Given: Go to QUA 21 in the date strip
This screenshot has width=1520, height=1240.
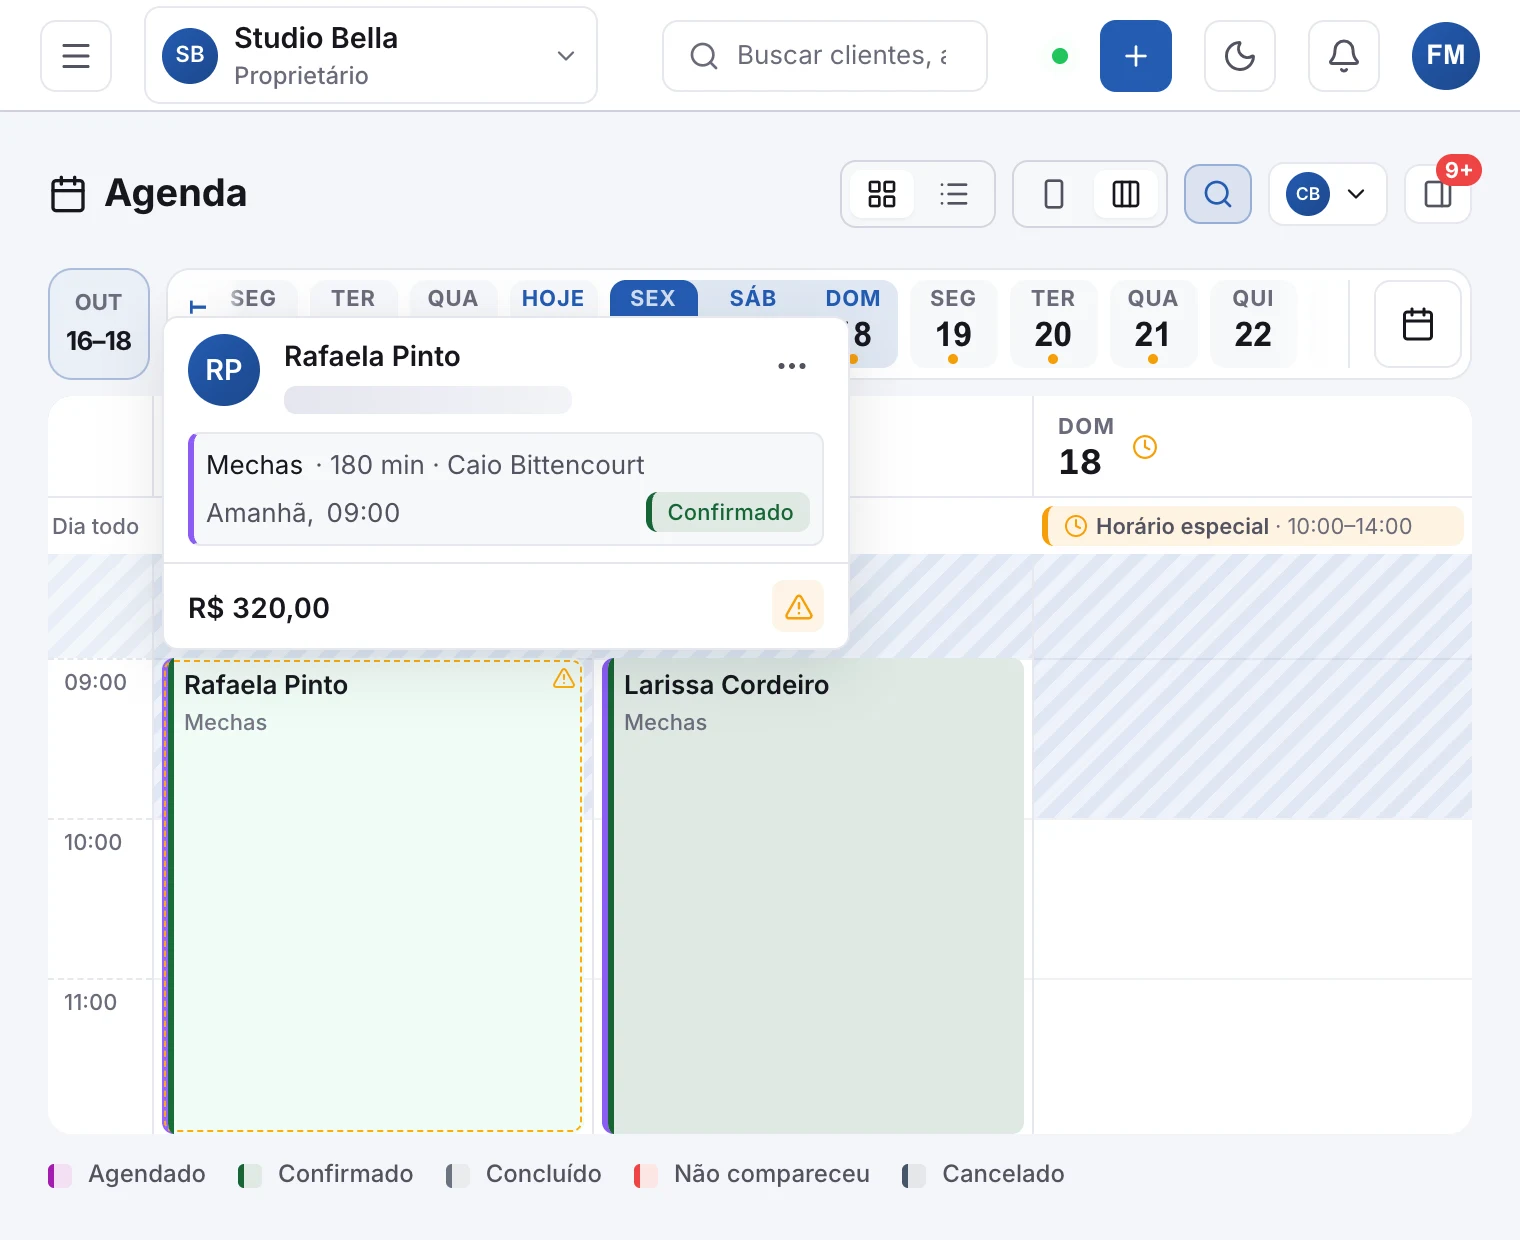Looking at the screenshot, I should 1153,324.
